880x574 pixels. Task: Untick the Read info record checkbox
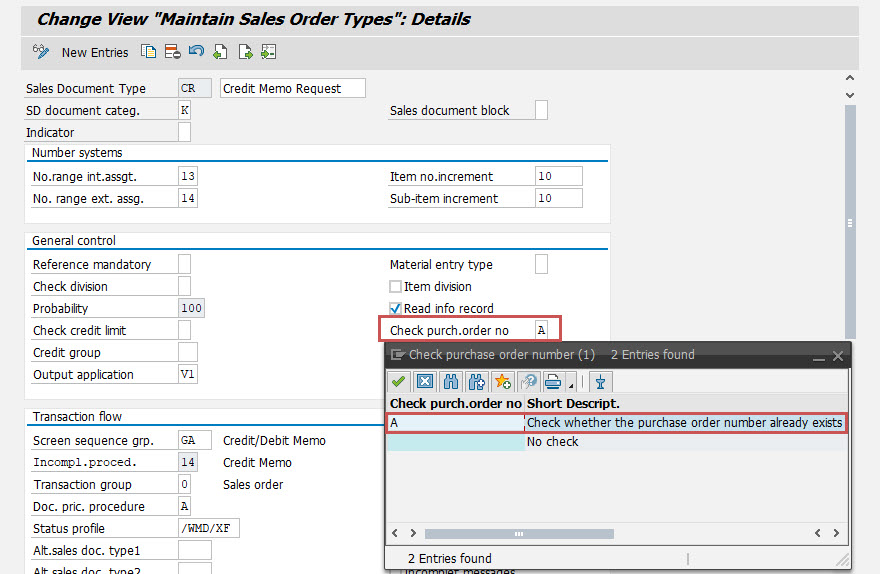coord(396,309)
